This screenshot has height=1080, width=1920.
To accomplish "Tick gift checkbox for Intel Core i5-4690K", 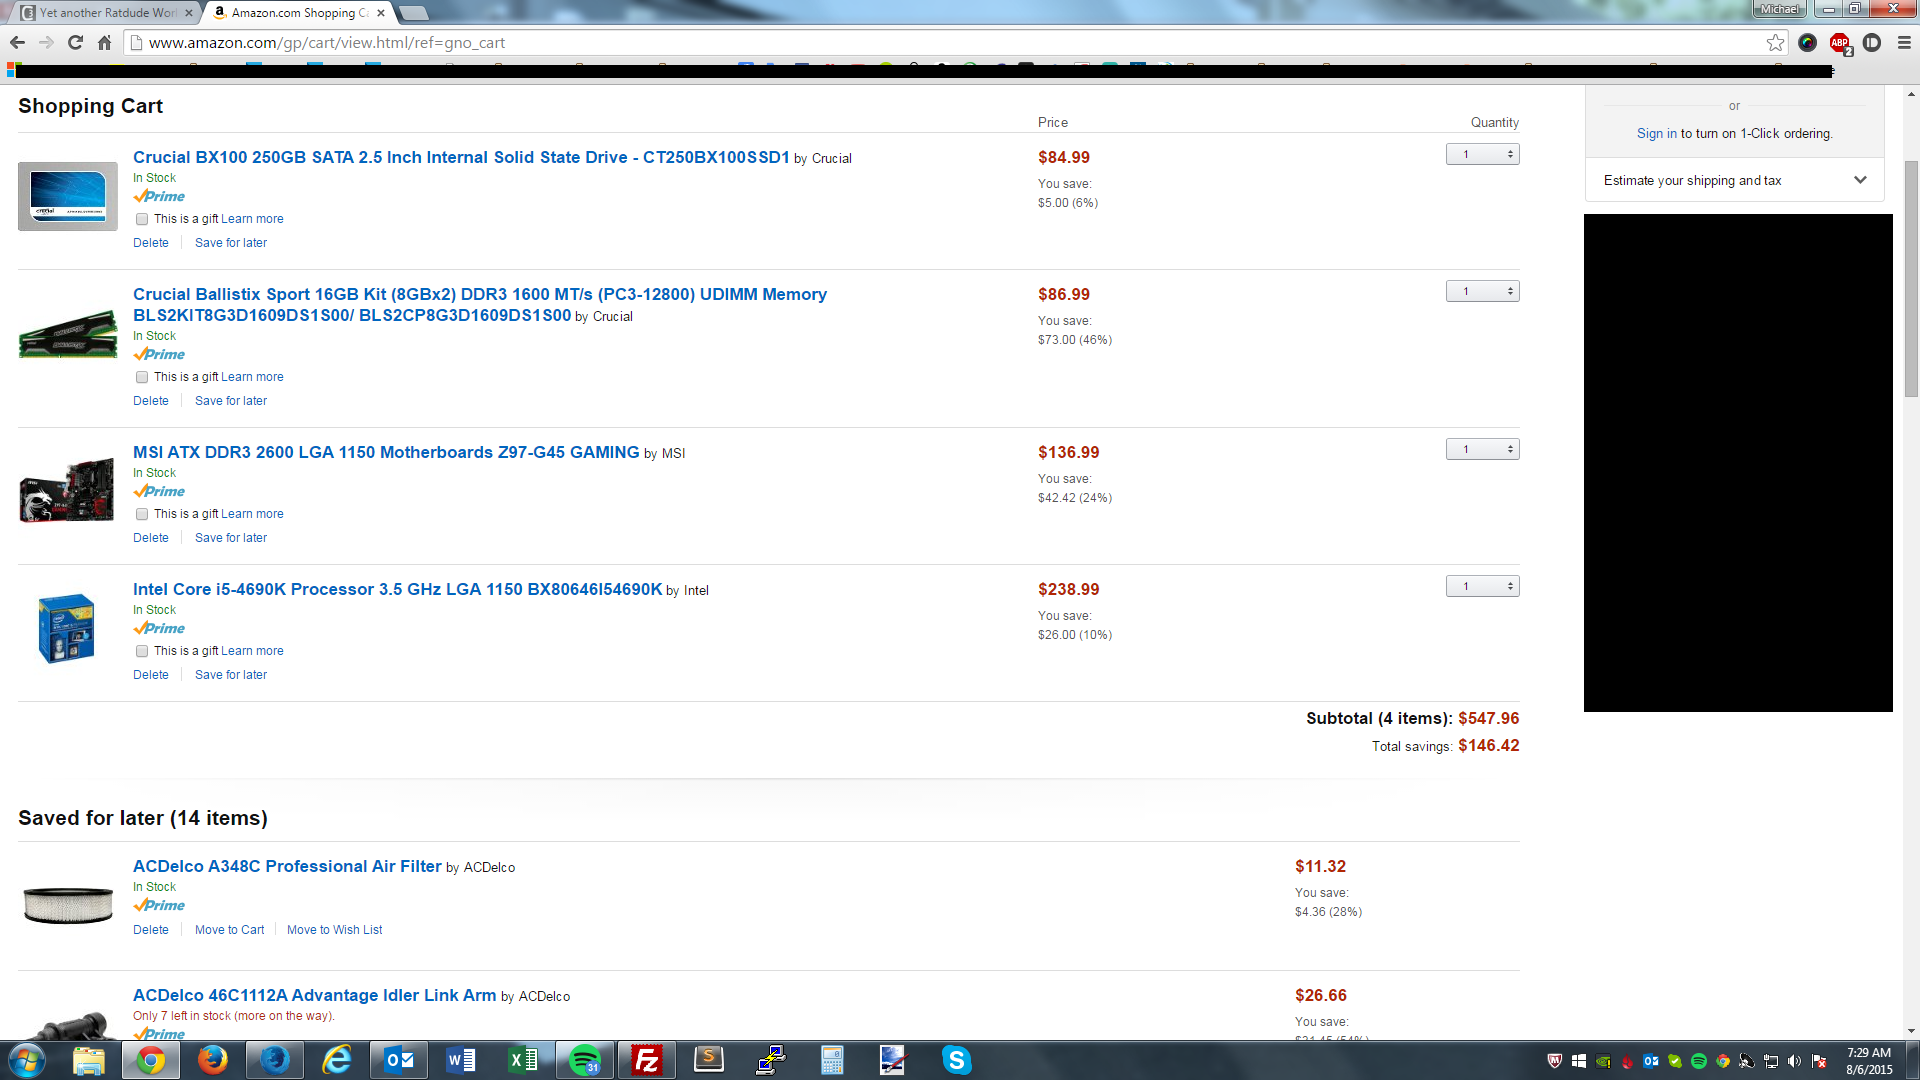I will [x=142, y=651].
